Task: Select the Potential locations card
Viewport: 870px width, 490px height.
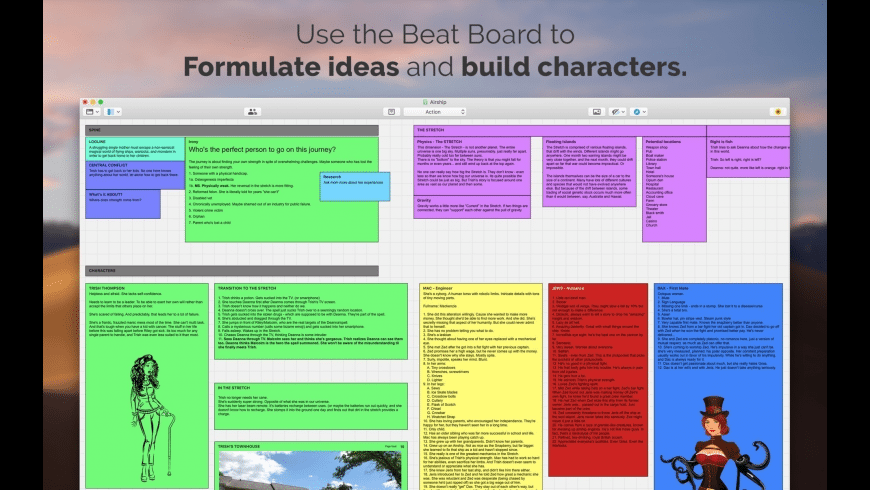Action: tap(674, 189)
